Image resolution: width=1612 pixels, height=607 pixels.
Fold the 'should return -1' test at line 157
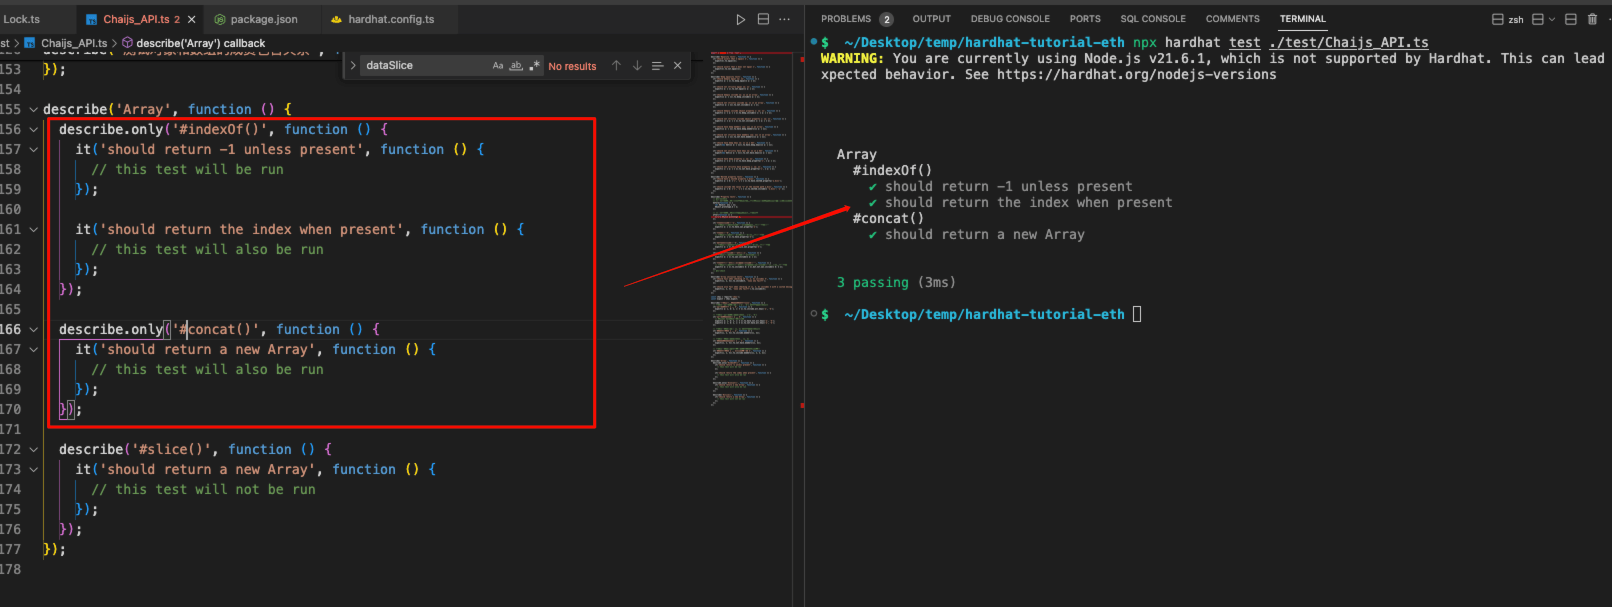34,150
